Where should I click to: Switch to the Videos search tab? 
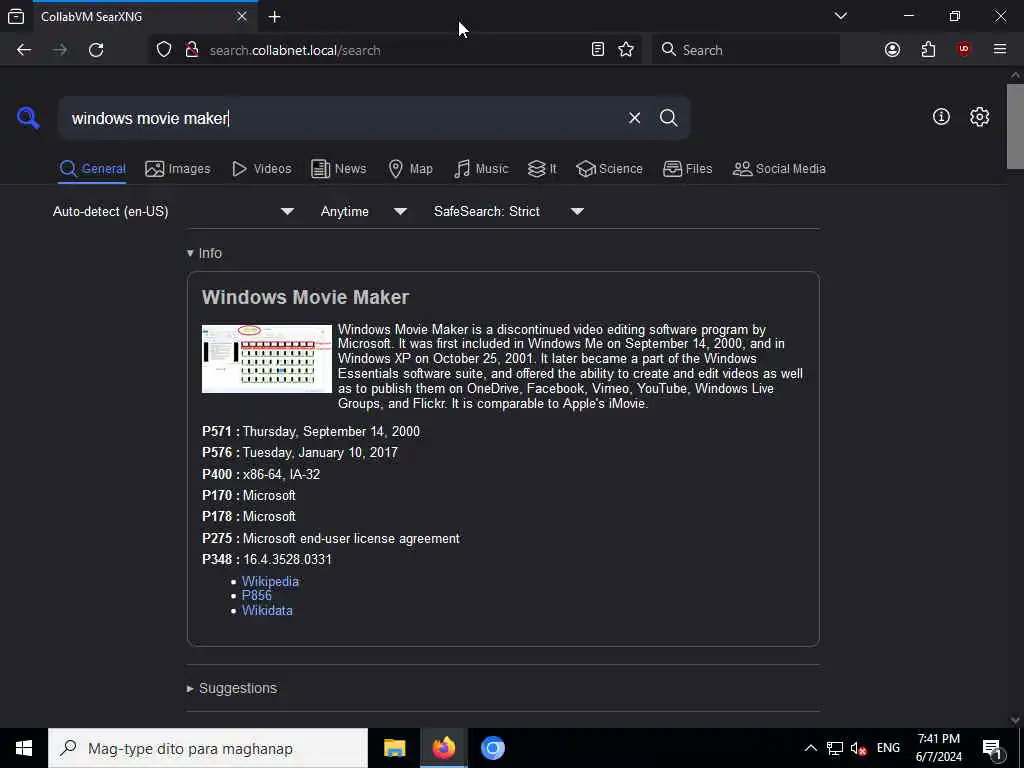point(261,168)
